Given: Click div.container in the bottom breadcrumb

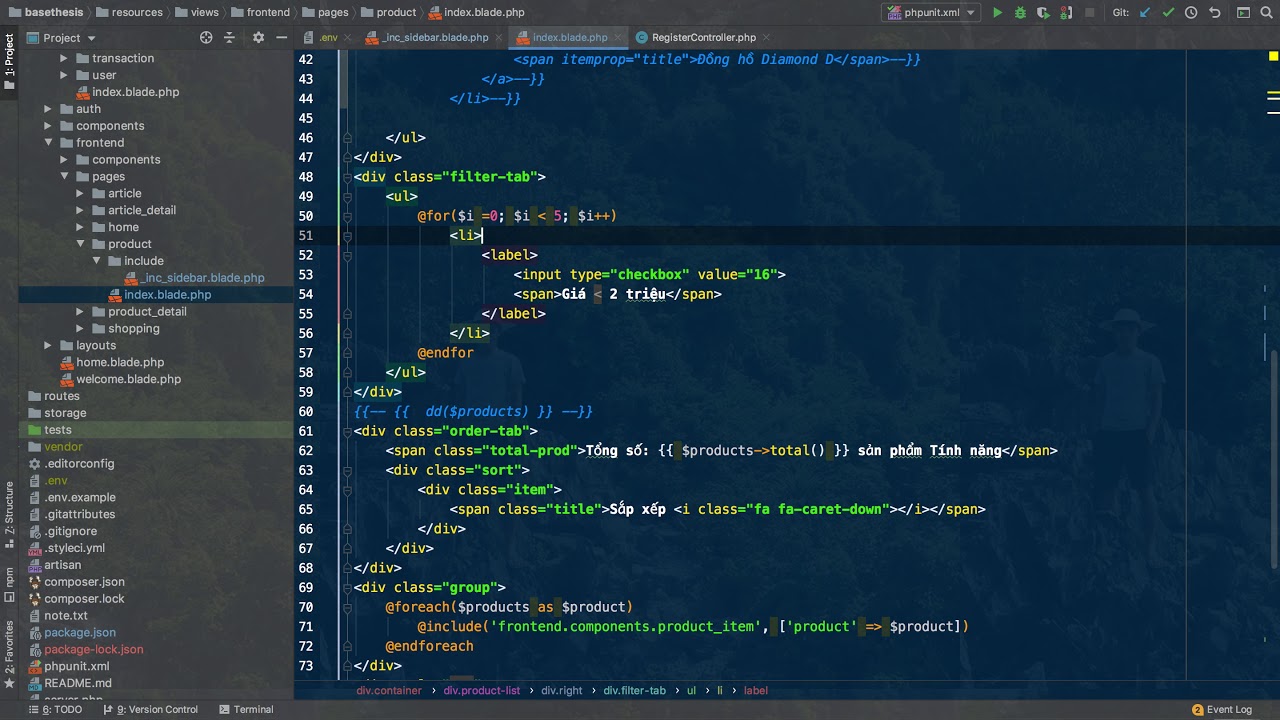Looking at the screenshot, I should [389, 691].
